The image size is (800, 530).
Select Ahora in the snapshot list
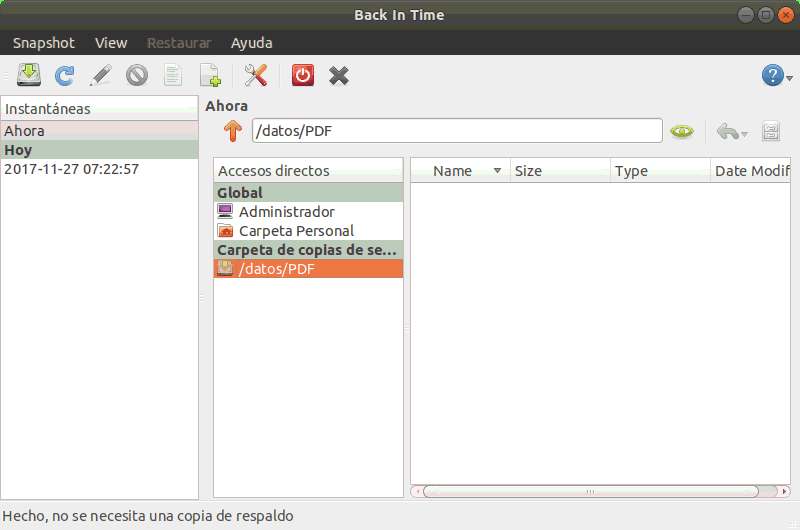(x=99, y=131)
